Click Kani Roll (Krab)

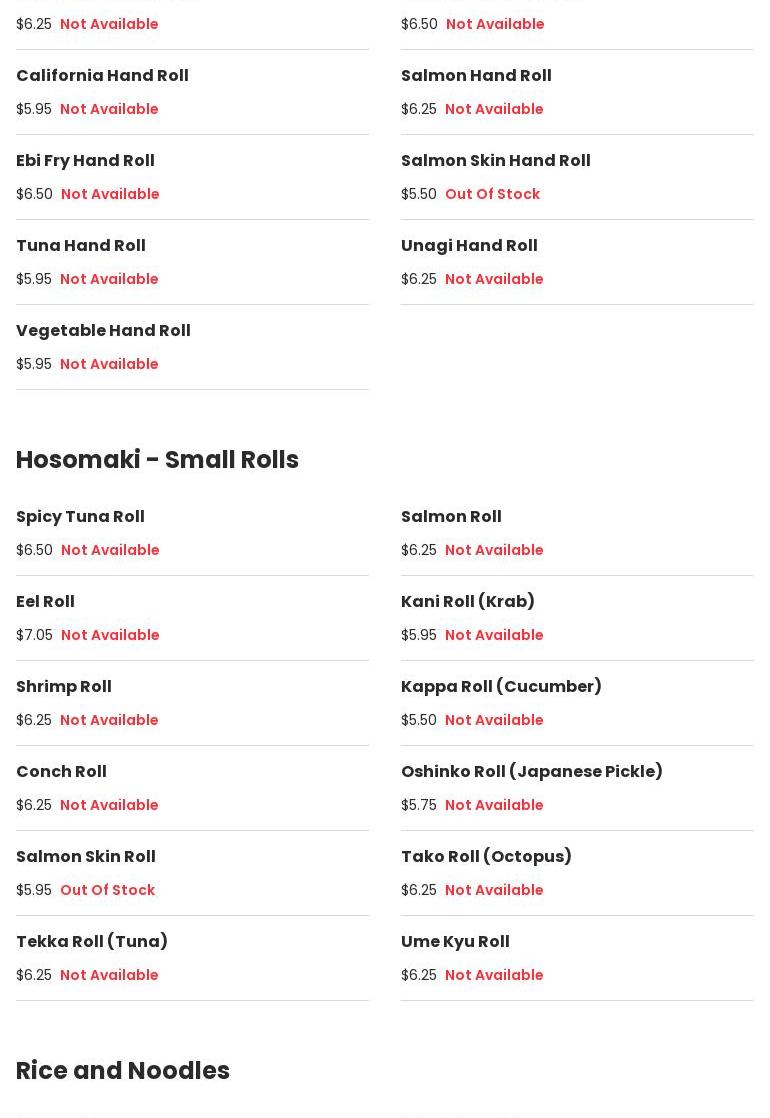(x=468, y=602)
